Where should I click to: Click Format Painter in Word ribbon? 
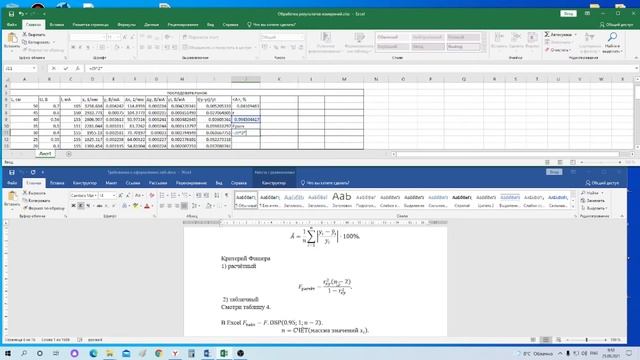click(44, 208)
